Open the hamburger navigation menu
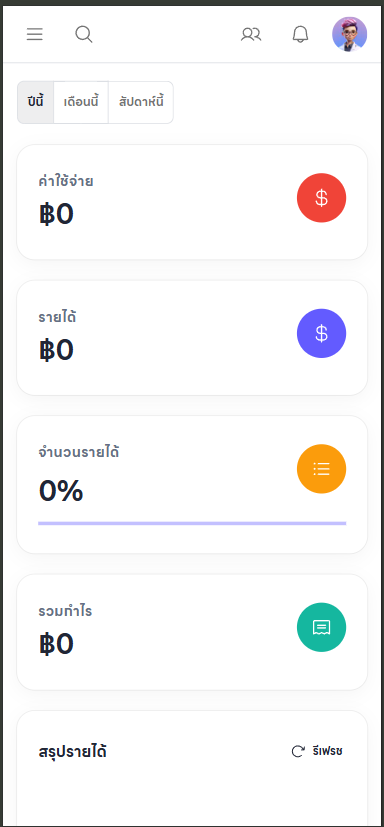This screenshot has width=384, height=827. [x=35, y=34]
